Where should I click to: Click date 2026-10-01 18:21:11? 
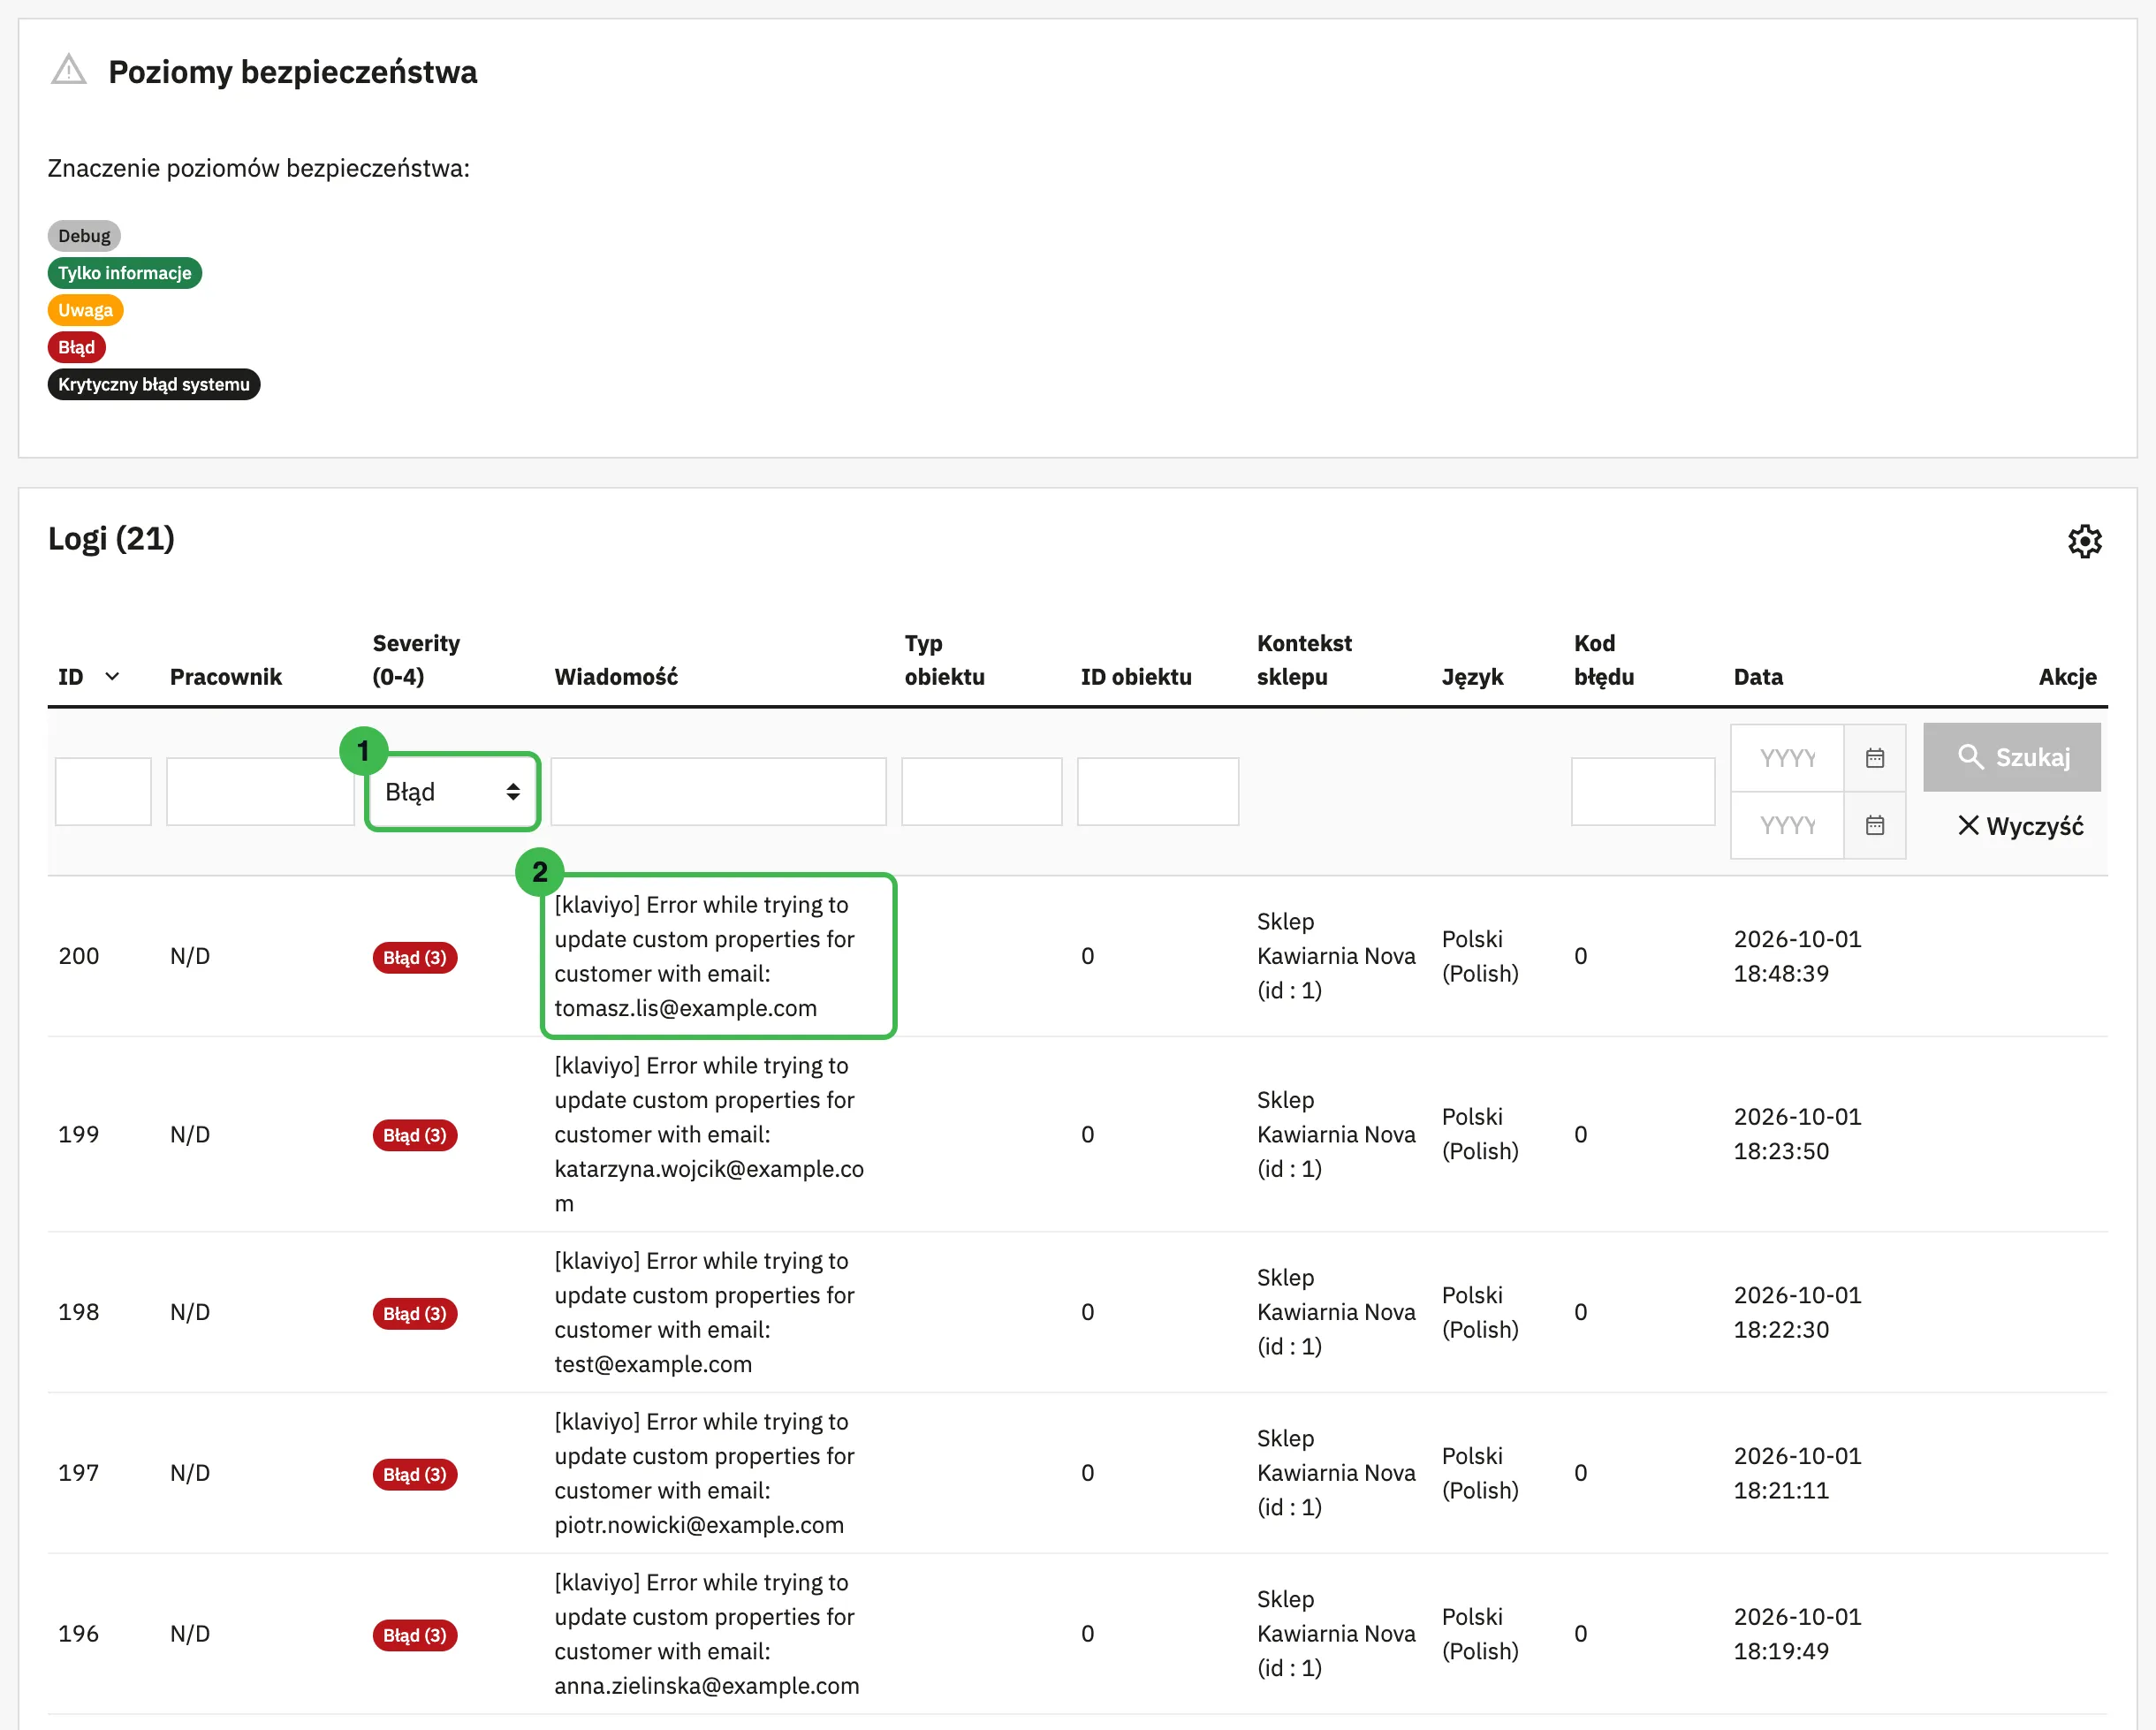point(1797,1473)
